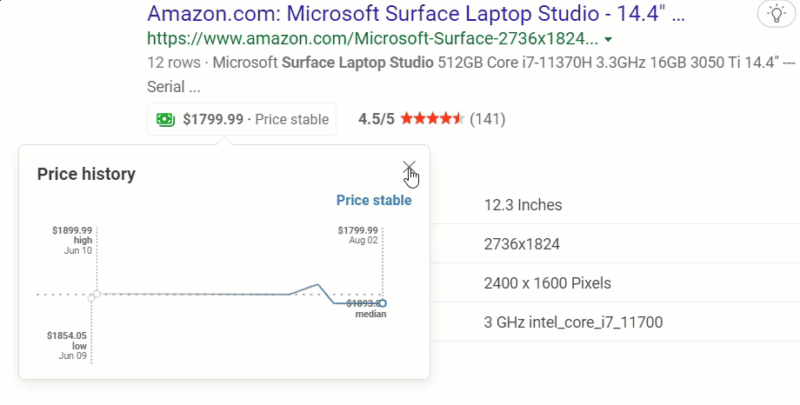Click the Jun 10 high point marker
Viewport: 800px width, 405px height.
click(x=93, y=296)
